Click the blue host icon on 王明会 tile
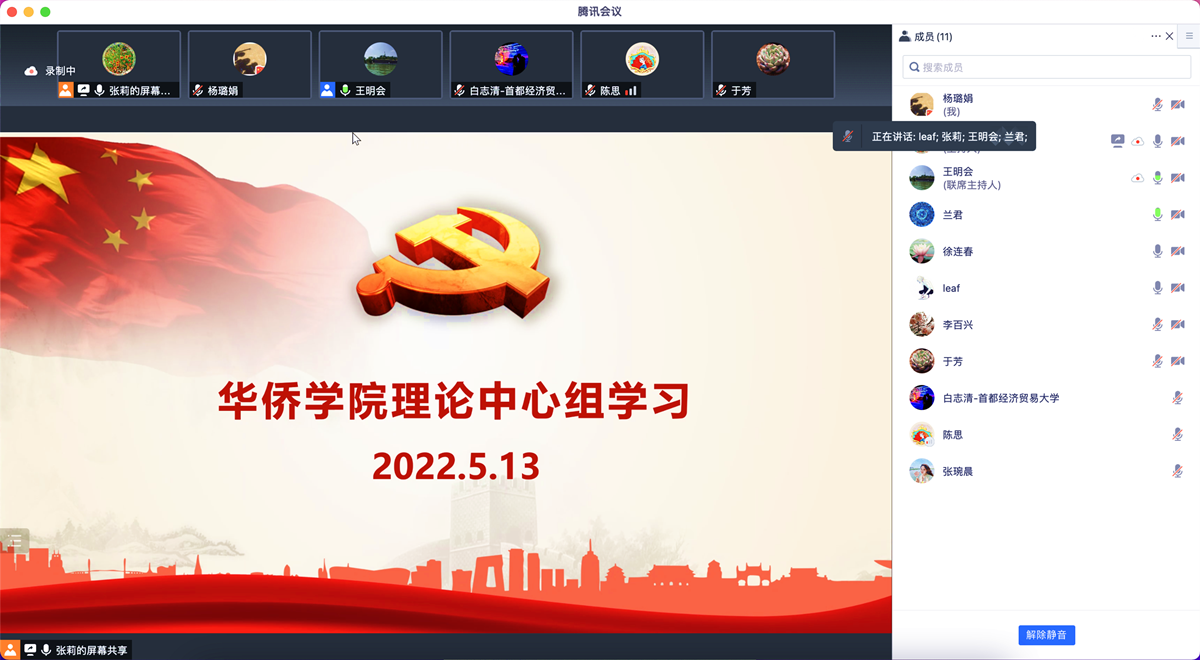1200x660 pixels. coord(327,90)
